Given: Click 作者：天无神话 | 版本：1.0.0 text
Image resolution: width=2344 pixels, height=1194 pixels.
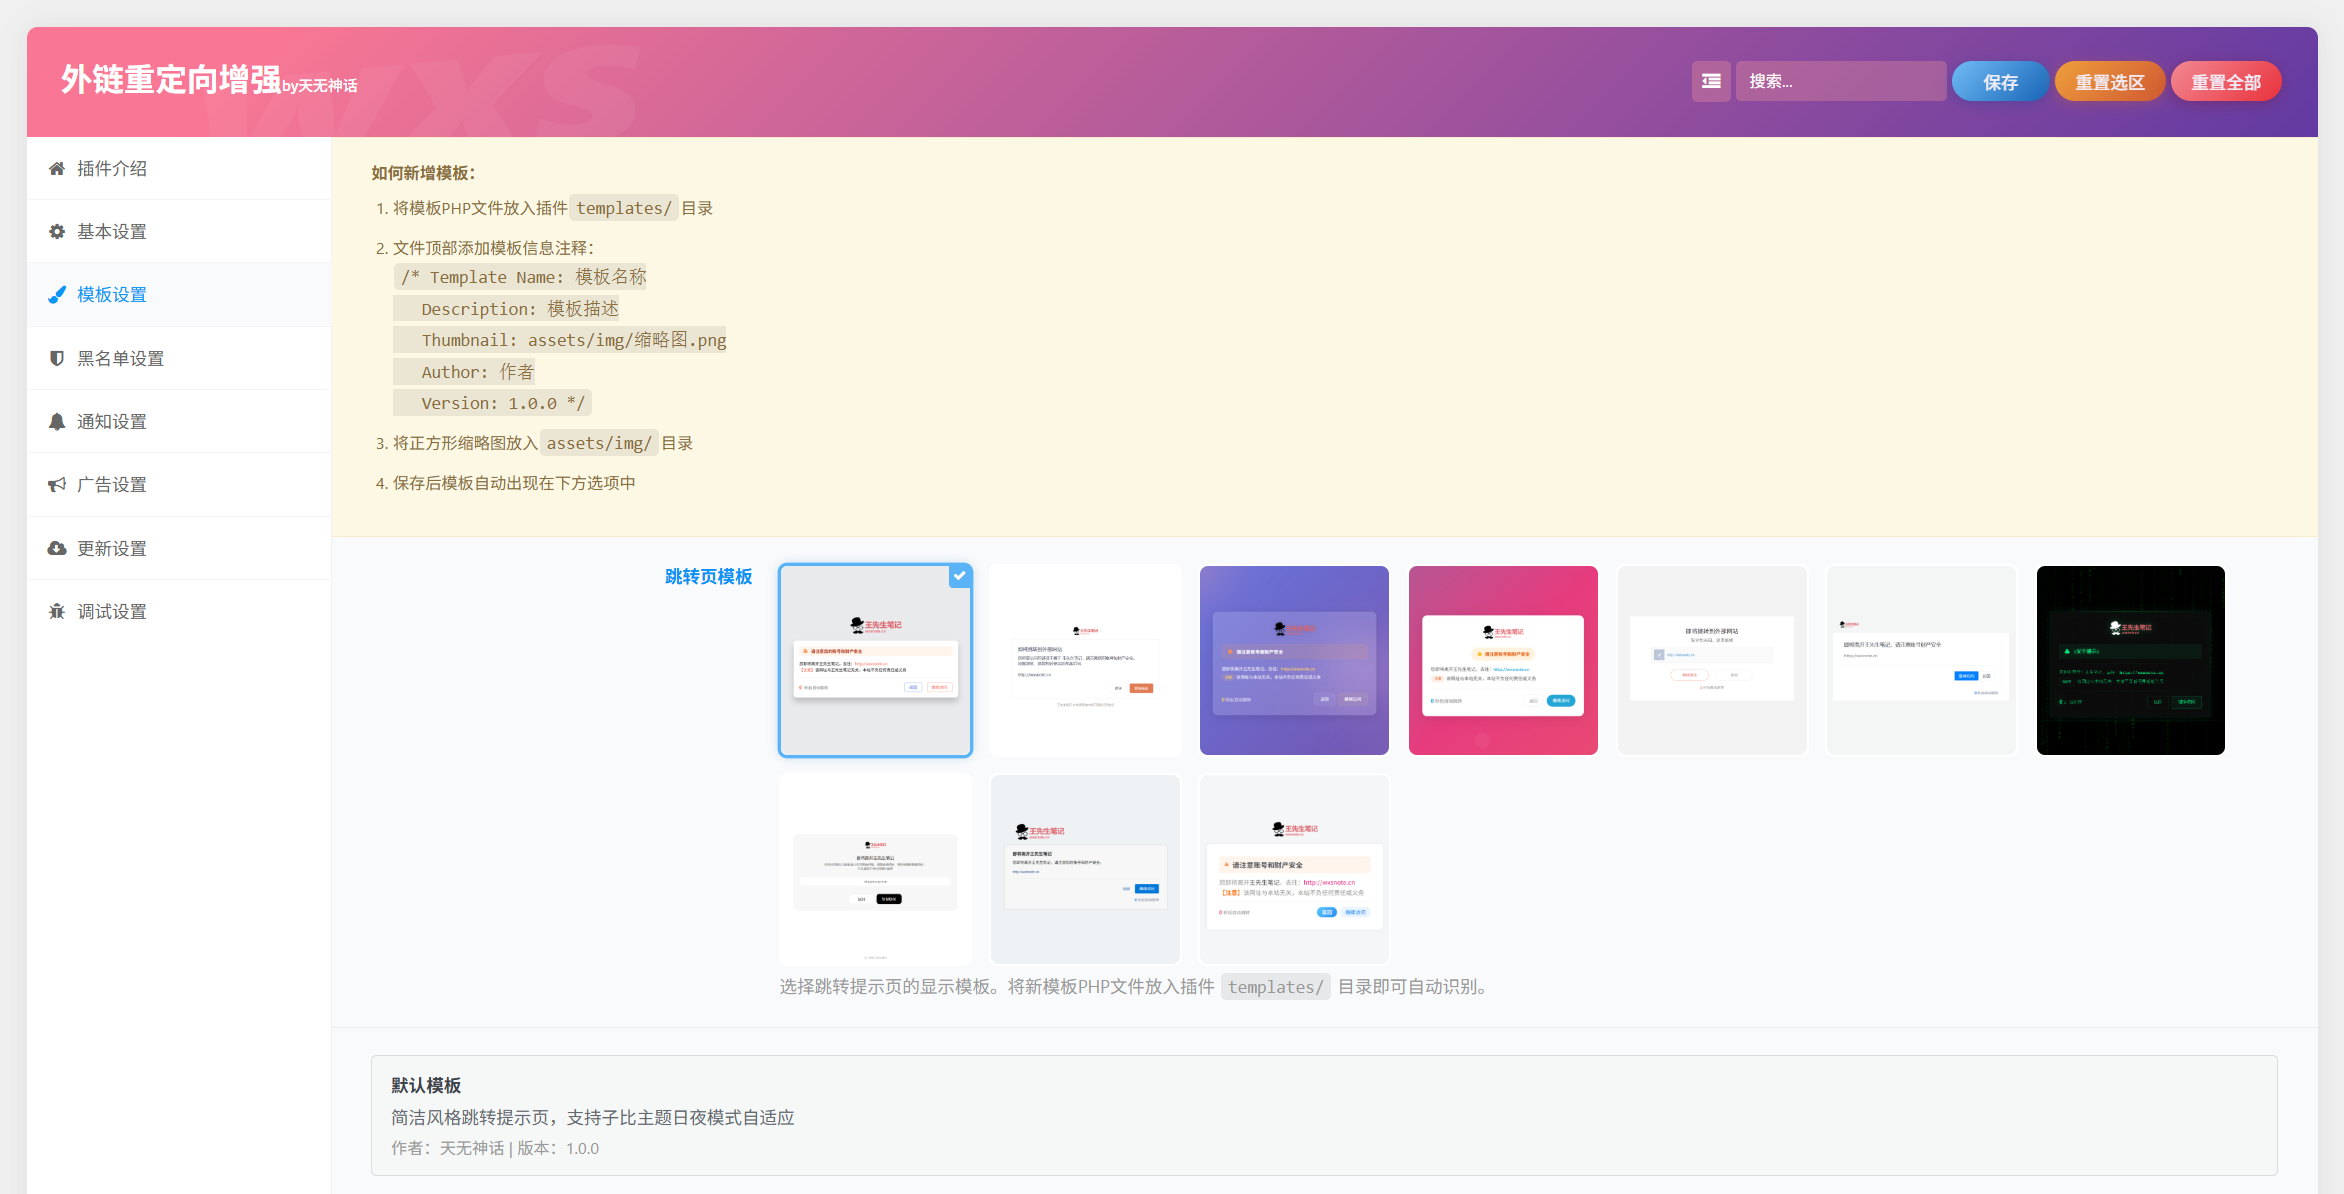Looking at the screenshot, I should pos(495,1149).
